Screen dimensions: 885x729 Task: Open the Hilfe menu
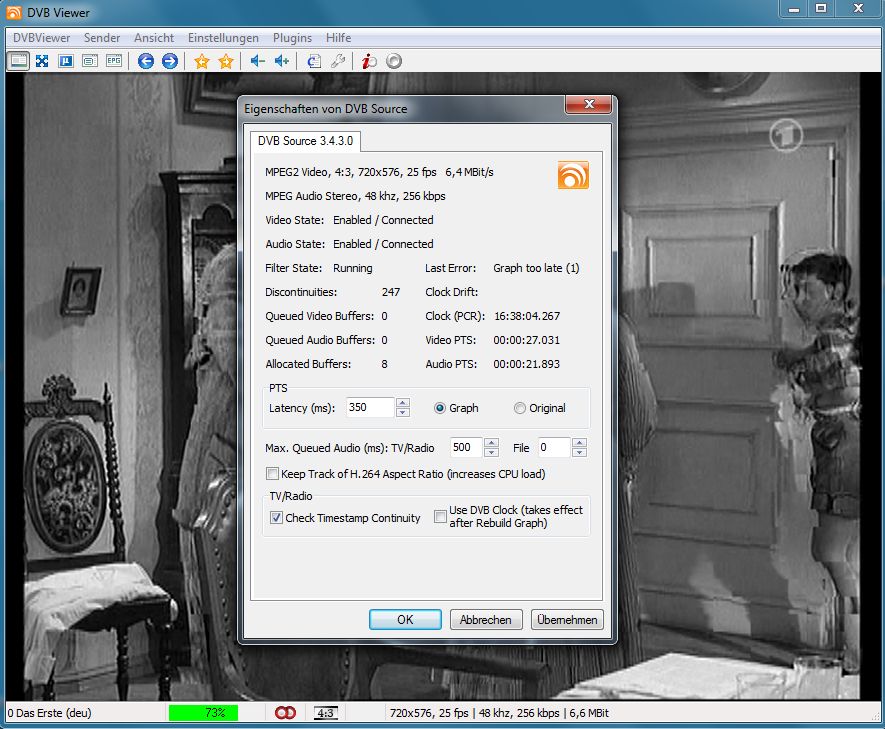(x=339, y=38)
